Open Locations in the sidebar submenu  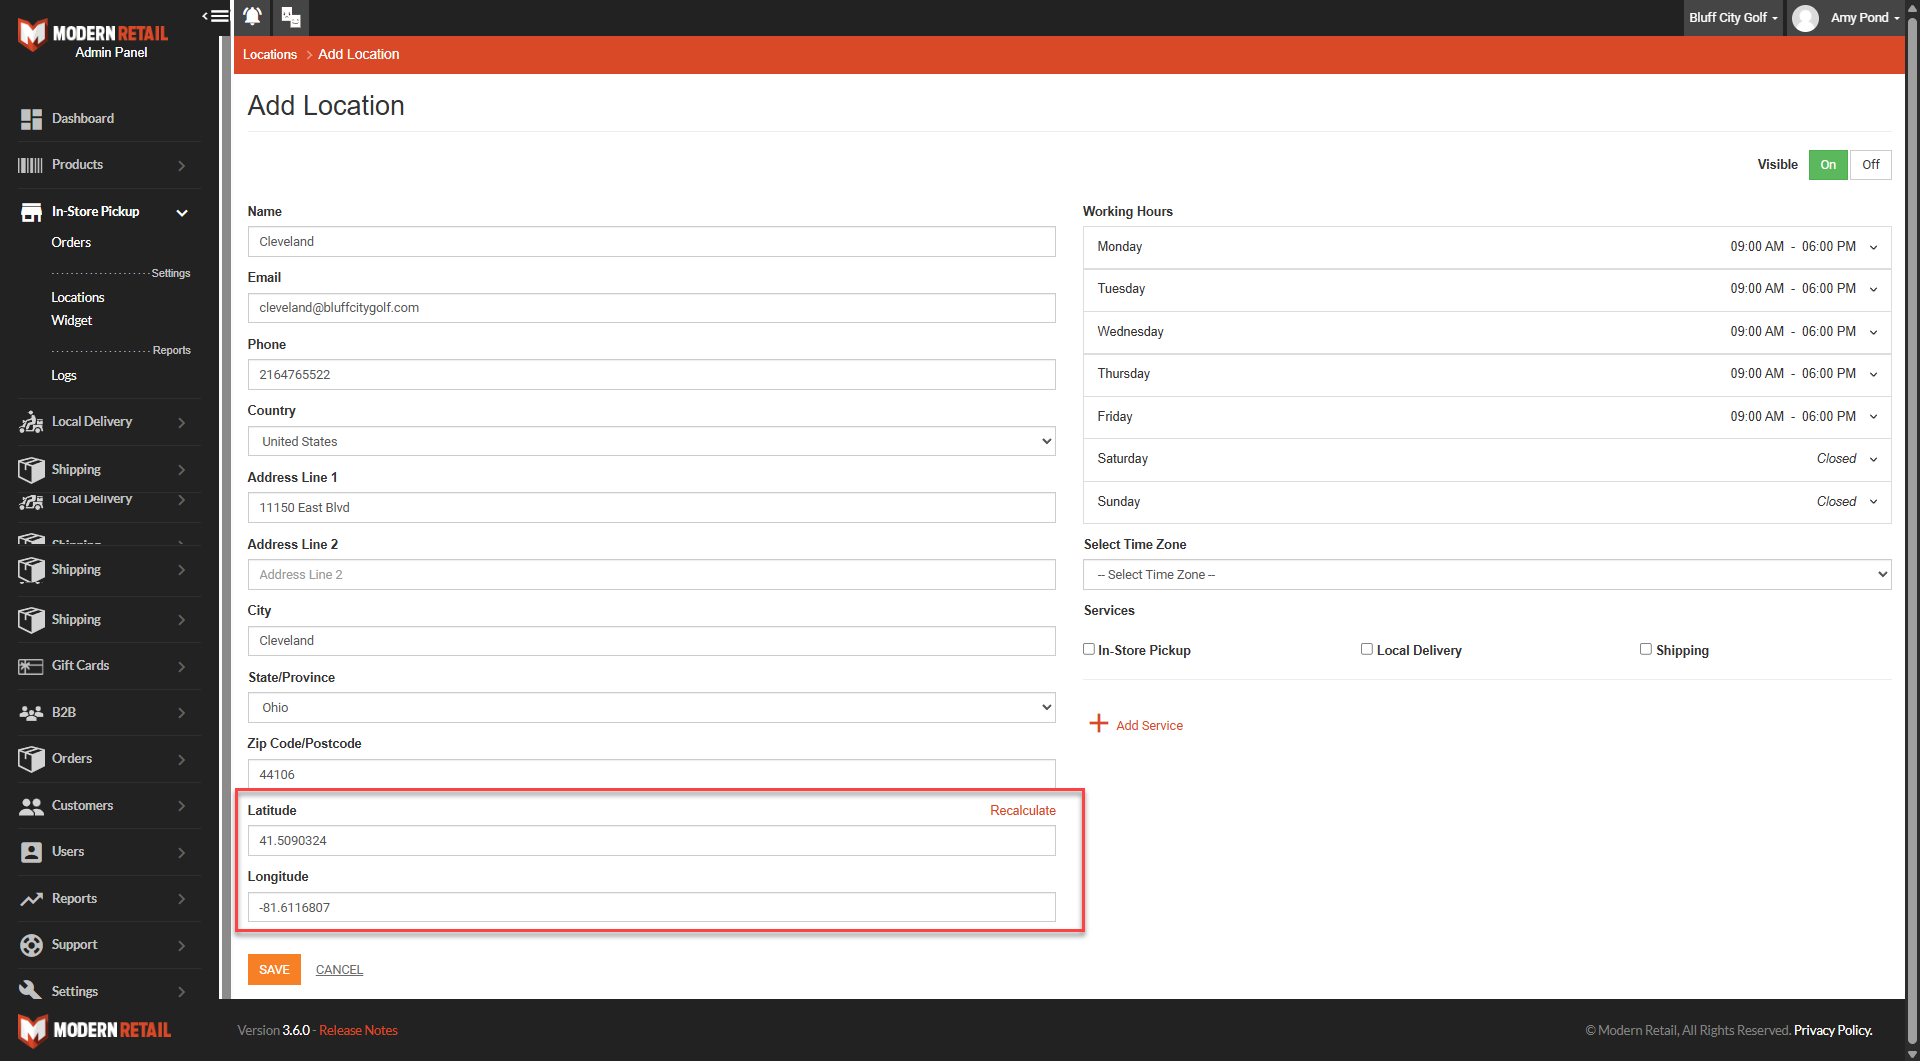[x=78, y=297]
